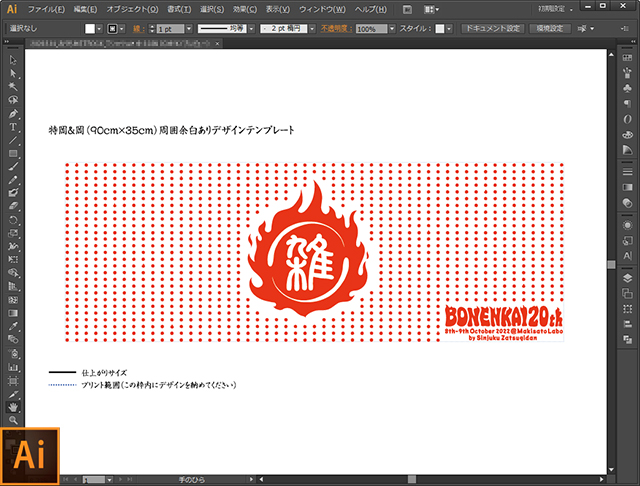The height and width of the screenshot is (486, 640).
Task: Select the Pen tool
Action: click(x=13, y=113)
